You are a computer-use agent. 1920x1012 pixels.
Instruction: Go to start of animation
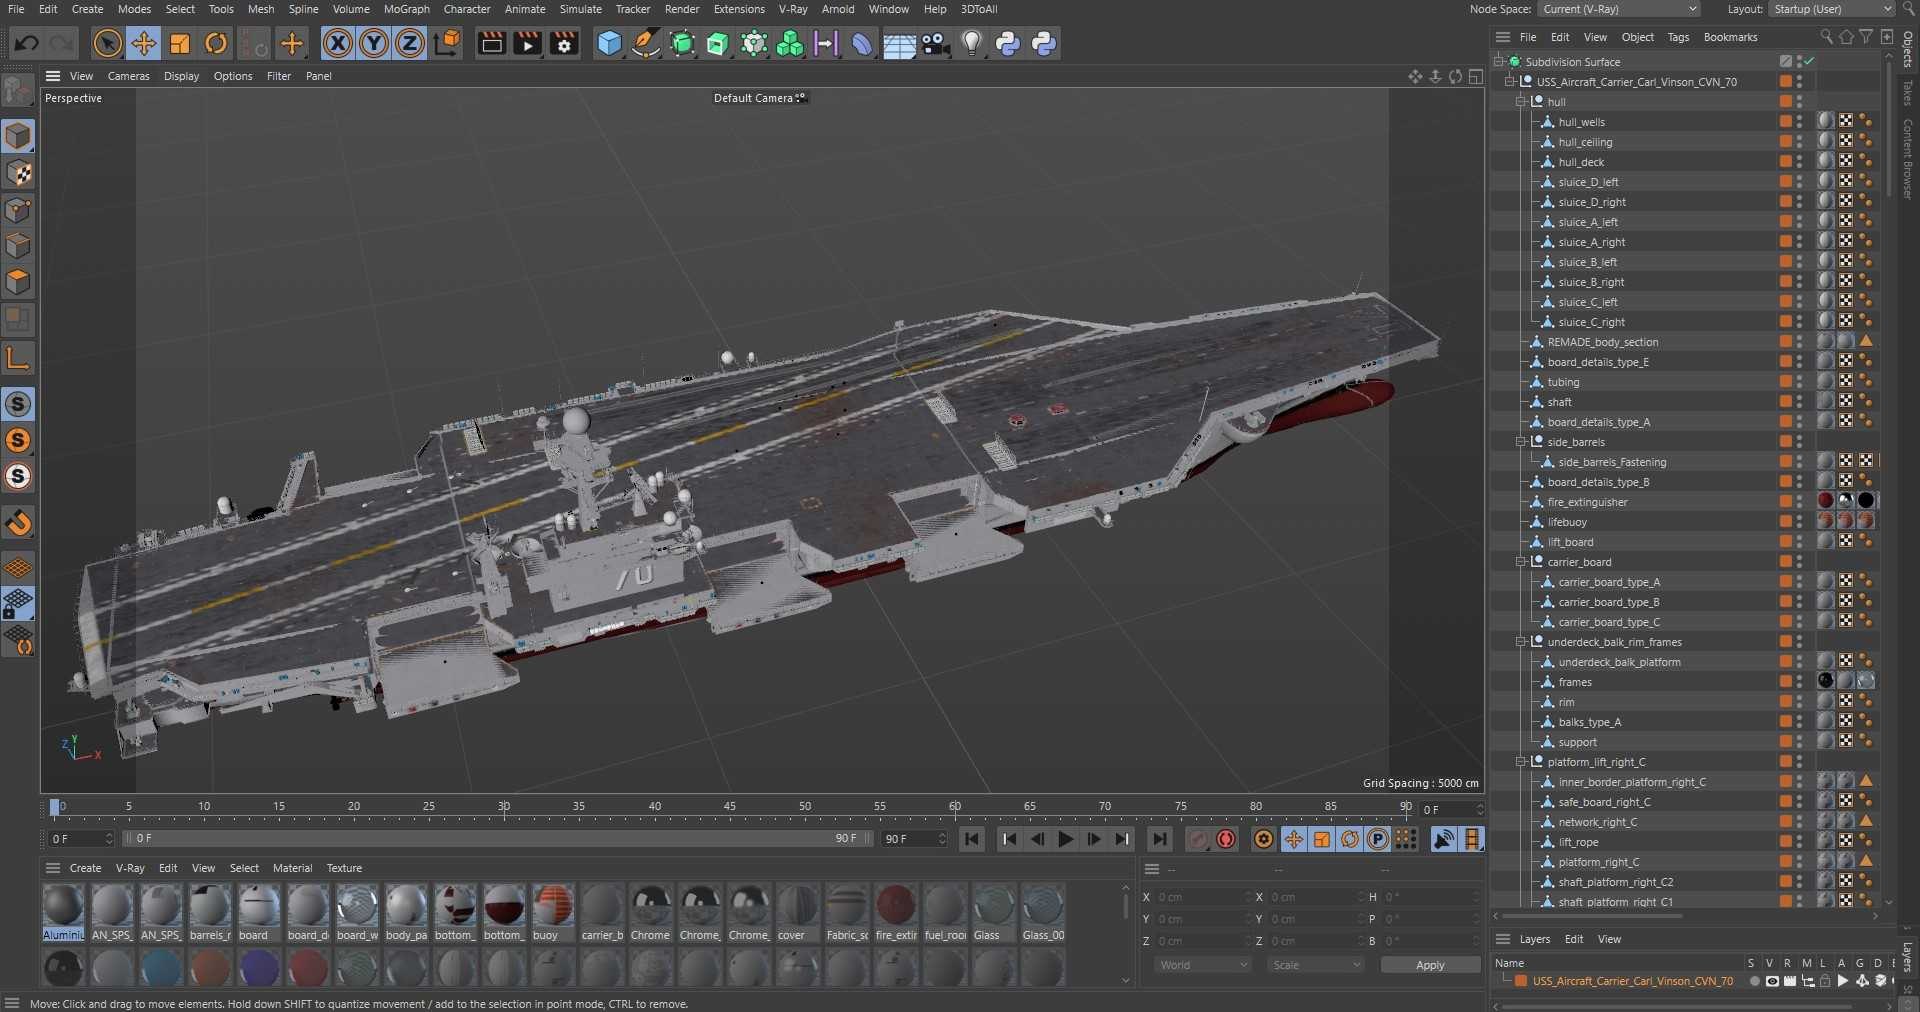(971, 839)
